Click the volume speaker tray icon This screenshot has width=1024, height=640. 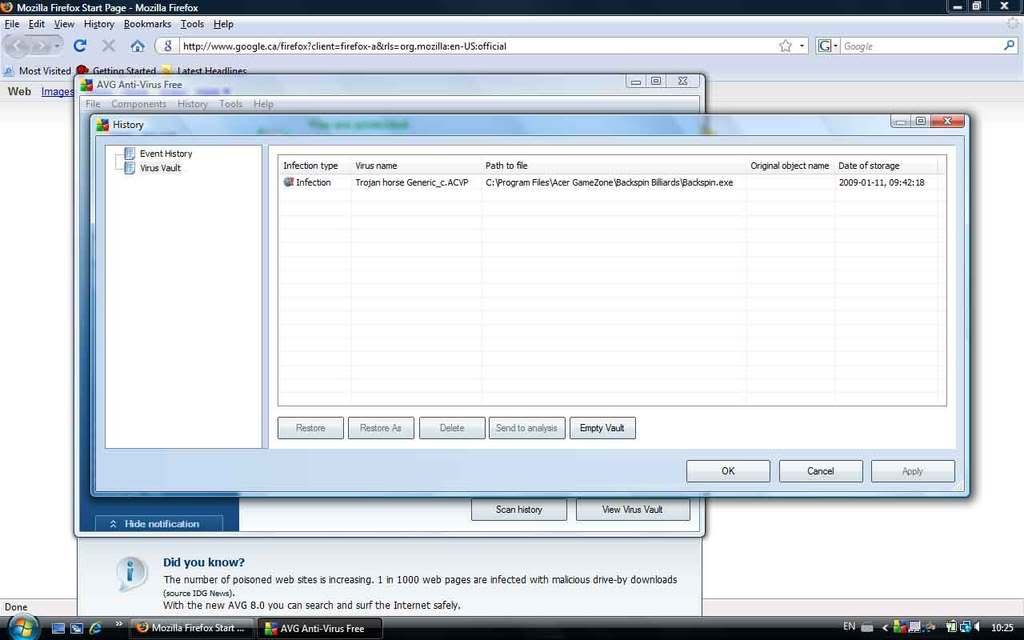tap(976, 628)
